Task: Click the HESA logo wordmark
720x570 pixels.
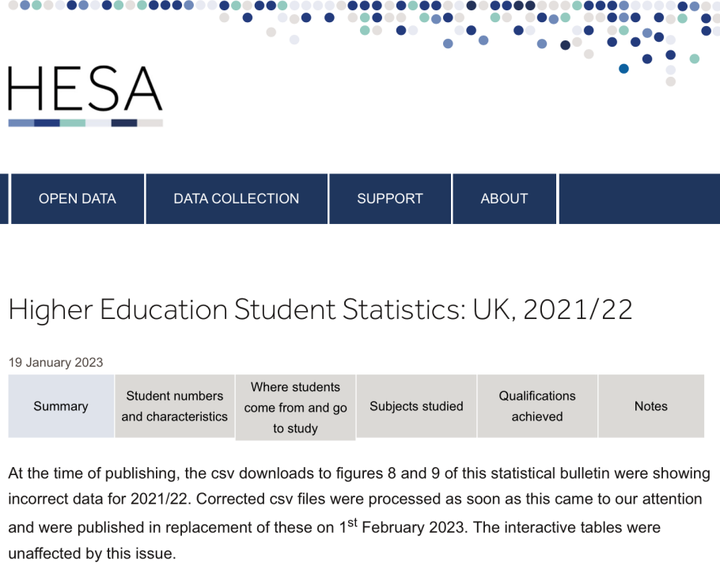Action: [85, 88]
